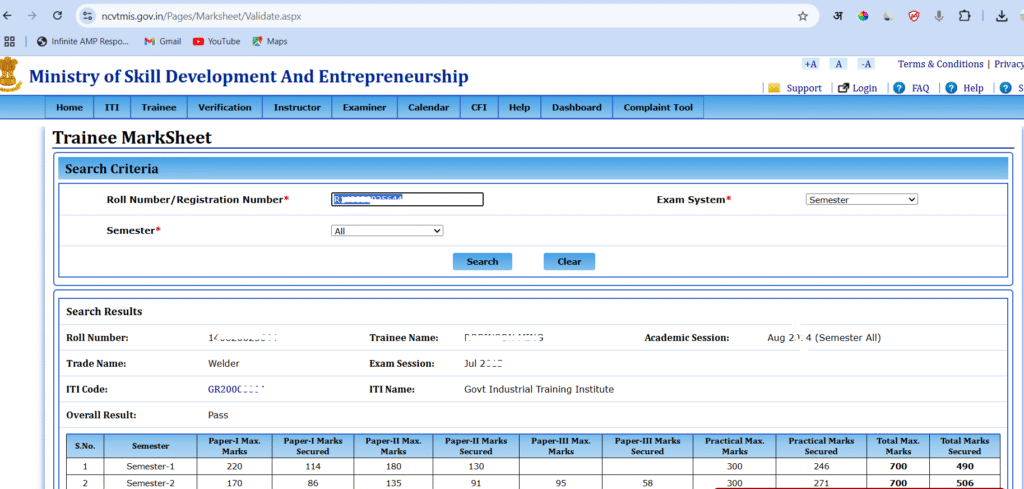Open the apps grid in bookmarks bar

coord(10,41)
